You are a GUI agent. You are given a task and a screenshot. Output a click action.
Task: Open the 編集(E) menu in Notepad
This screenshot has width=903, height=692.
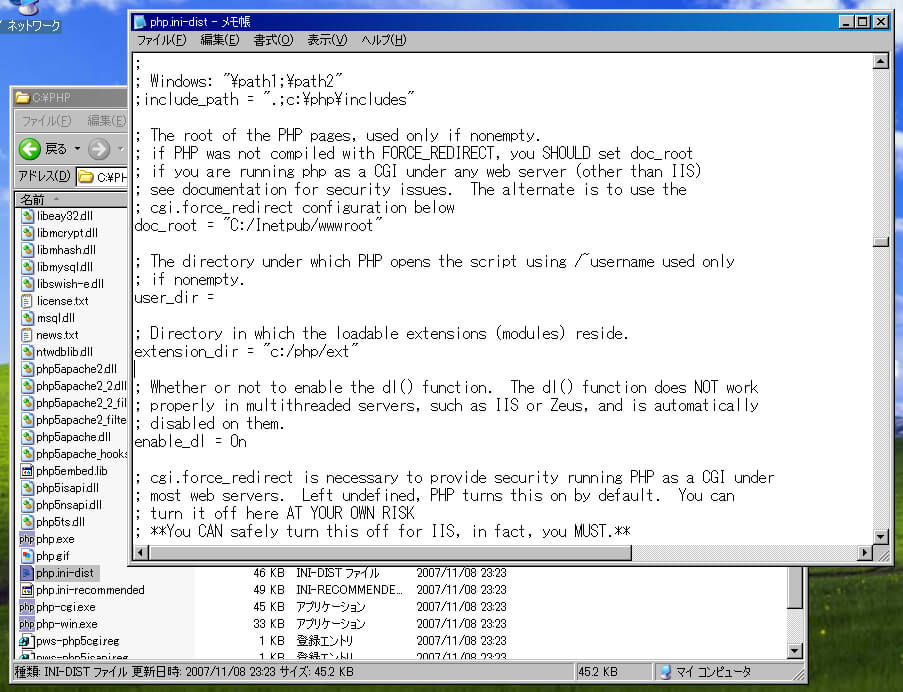pyautogui.click(x=219, y=40)
